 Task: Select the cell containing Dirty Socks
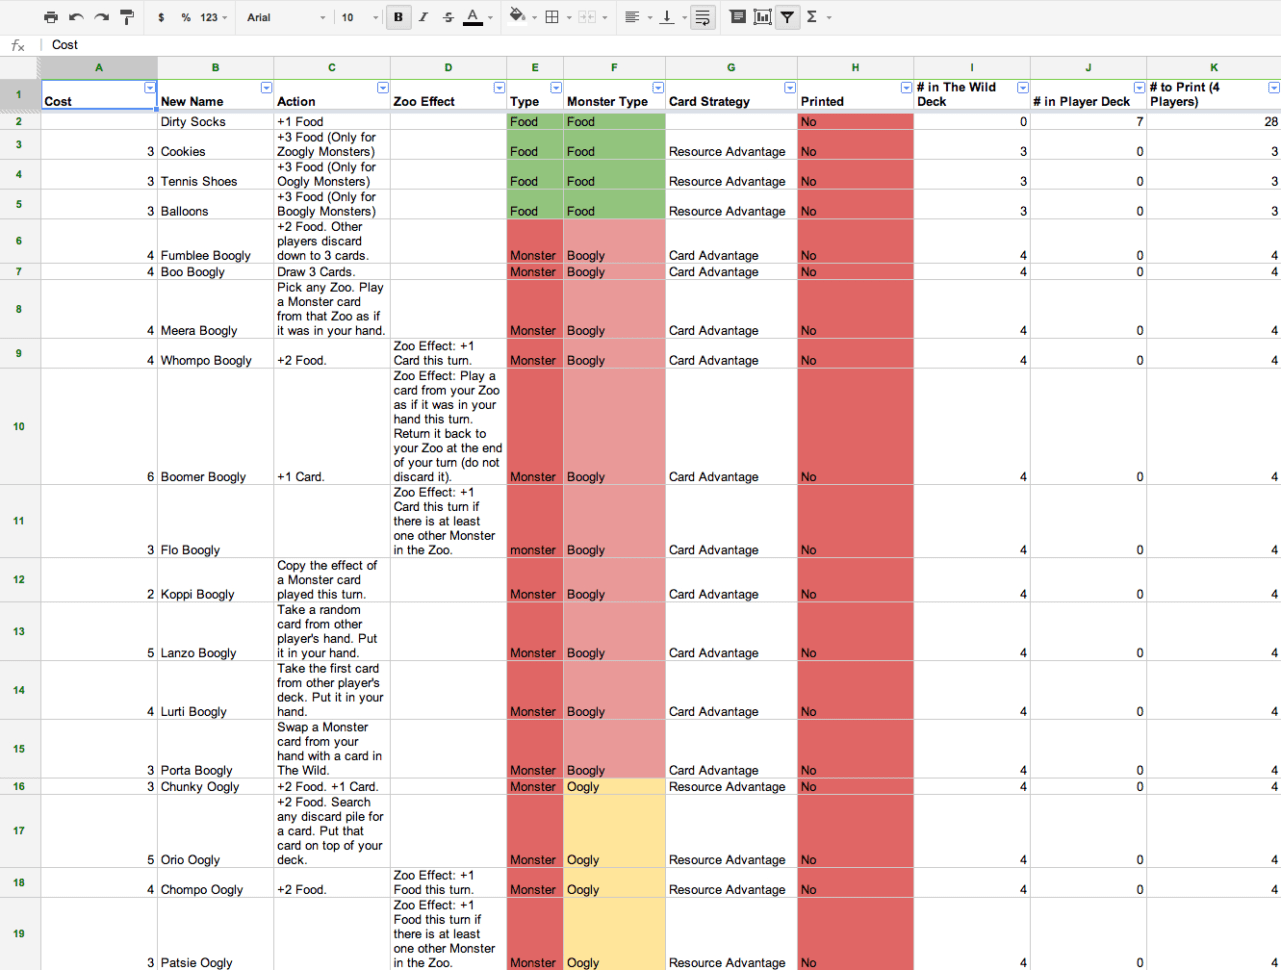point(215,121)
